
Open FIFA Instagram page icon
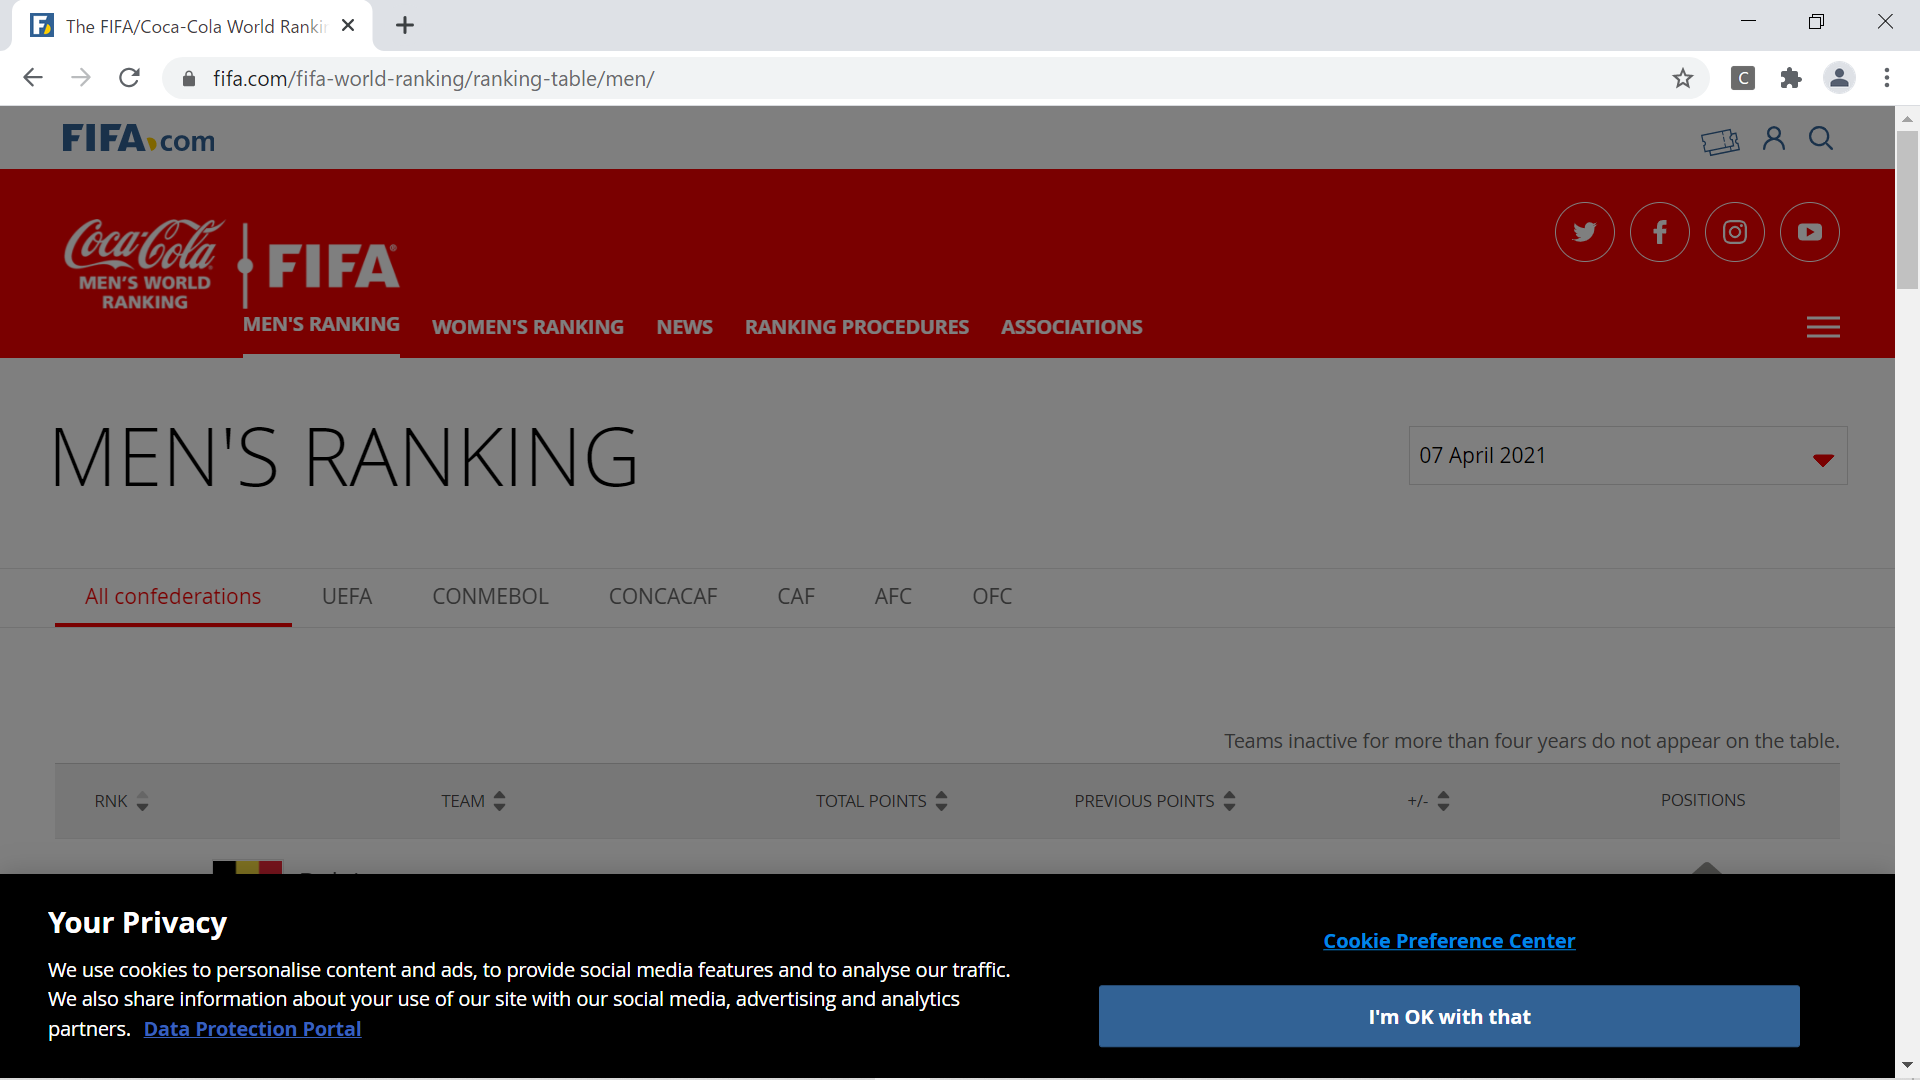click(1734, 232)
